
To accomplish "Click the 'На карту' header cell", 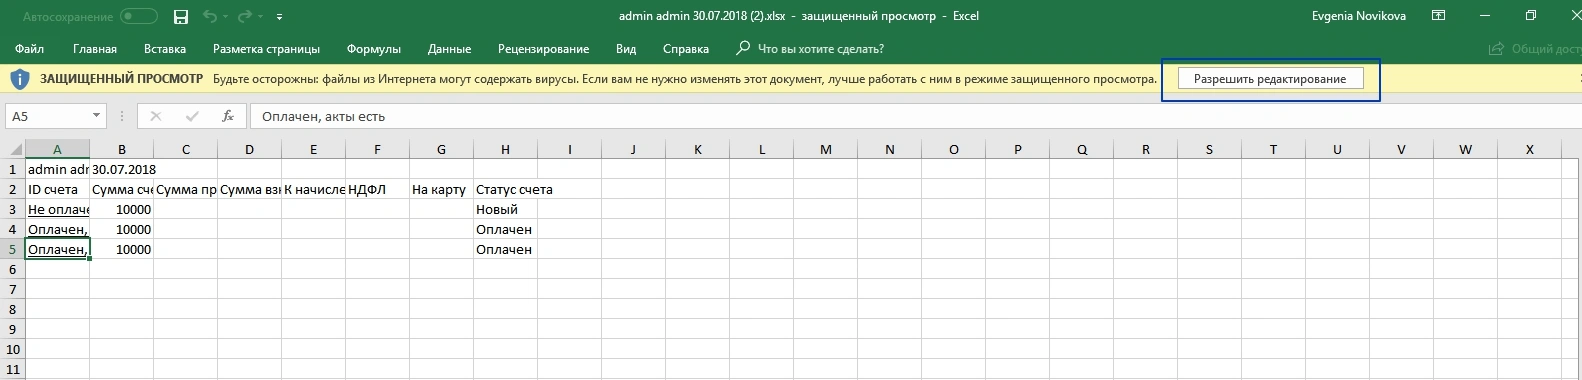I will pyautogui.click(x=441, y=189).
